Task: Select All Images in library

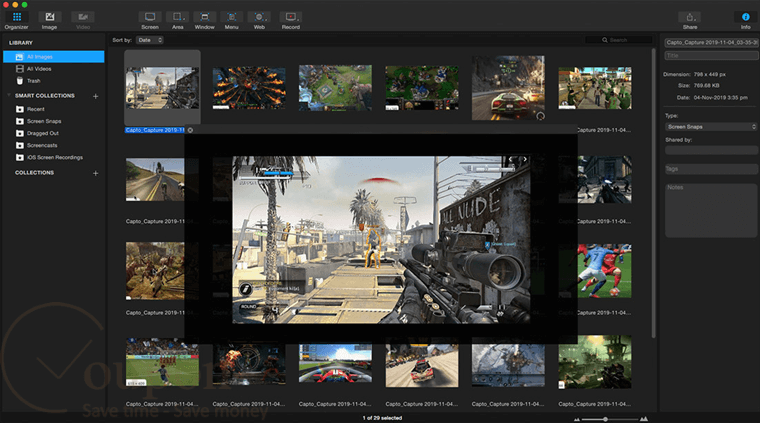Action: (x=54, y=57)
